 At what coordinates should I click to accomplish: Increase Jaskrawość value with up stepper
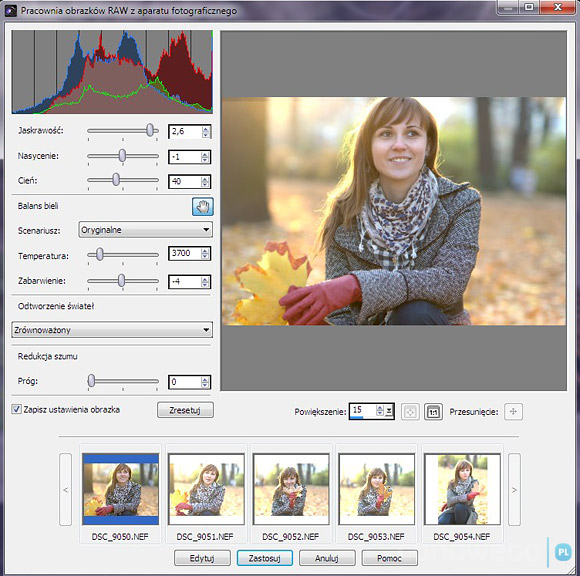[205, 129]
